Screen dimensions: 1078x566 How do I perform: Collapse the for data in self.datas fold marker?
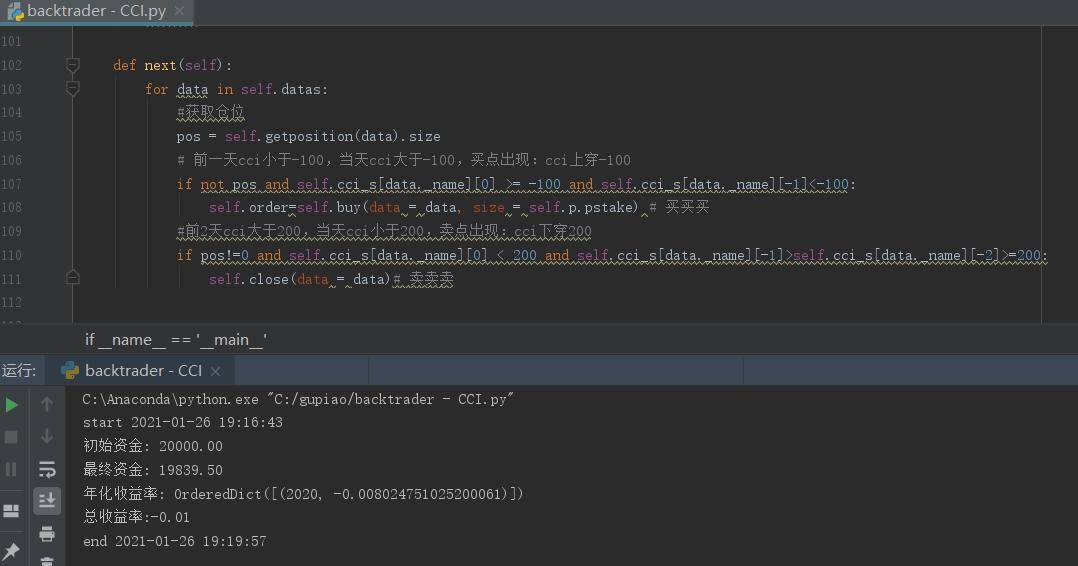(72, 89)
